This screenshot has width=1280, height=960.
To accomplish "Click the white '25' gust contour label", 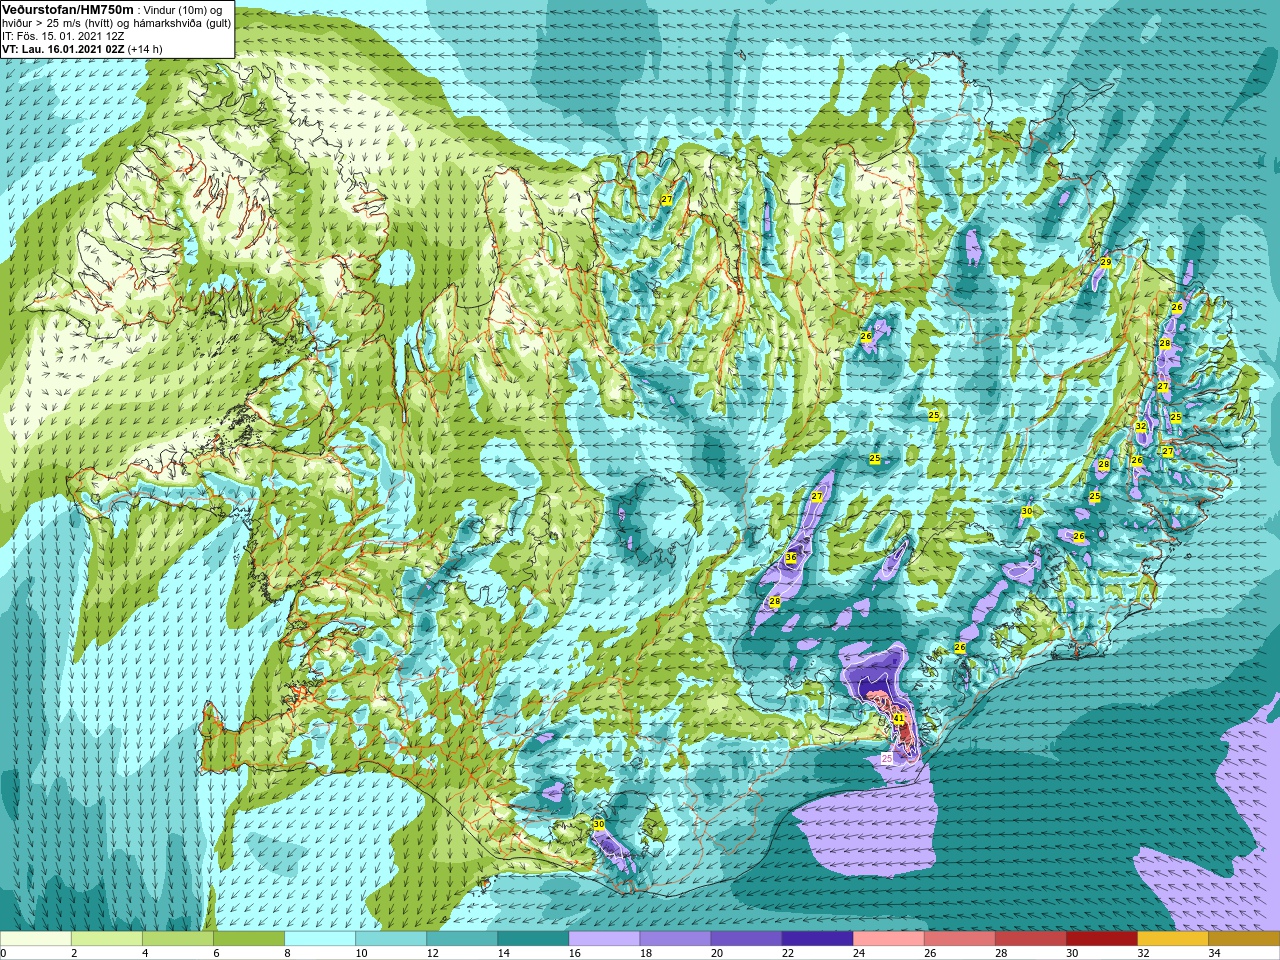I will (x=887, y=759).
